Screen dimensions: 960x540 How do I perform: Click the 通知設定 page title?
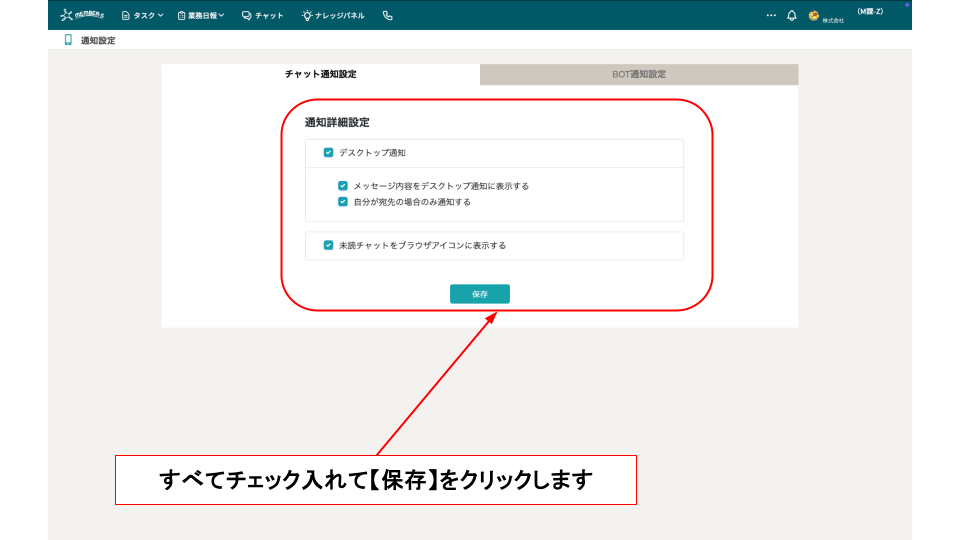(x=98, y=40)
